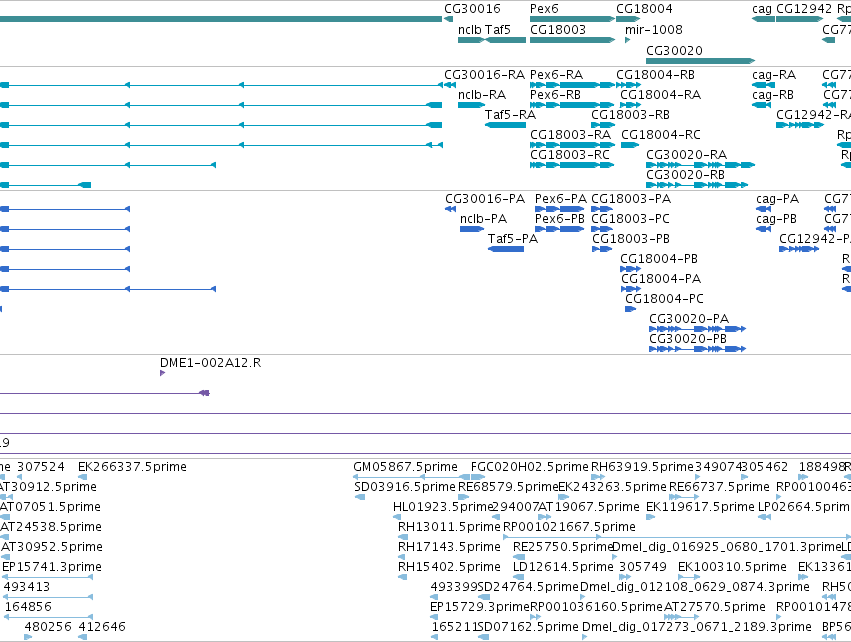Select the AT24538.5prime EST label
The width and height of the screenshot is (851, 642).
(x=50, y=527)
